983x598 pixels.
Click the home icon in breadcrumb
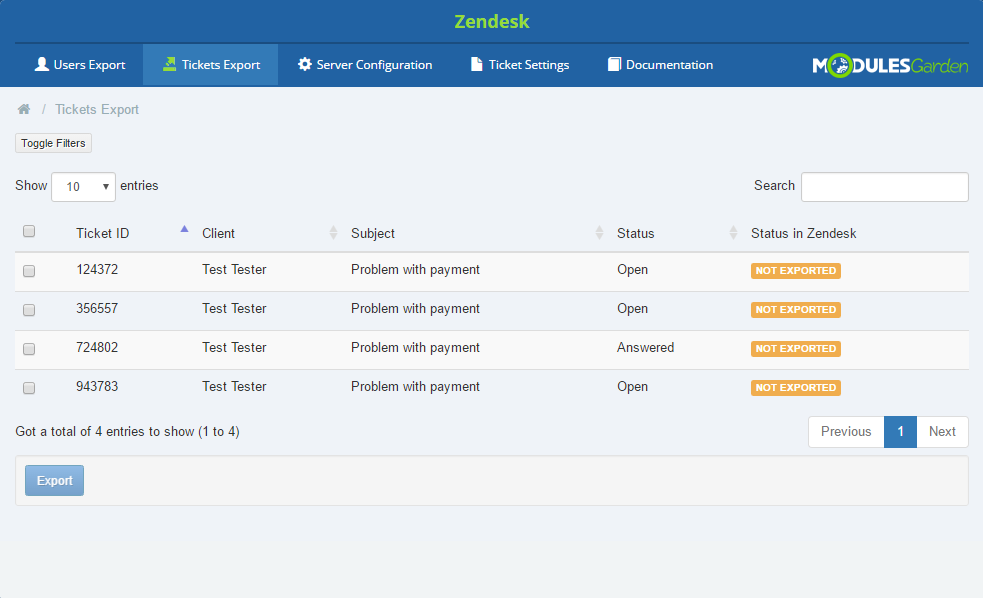pyautogui.click(x=24, y=109)
